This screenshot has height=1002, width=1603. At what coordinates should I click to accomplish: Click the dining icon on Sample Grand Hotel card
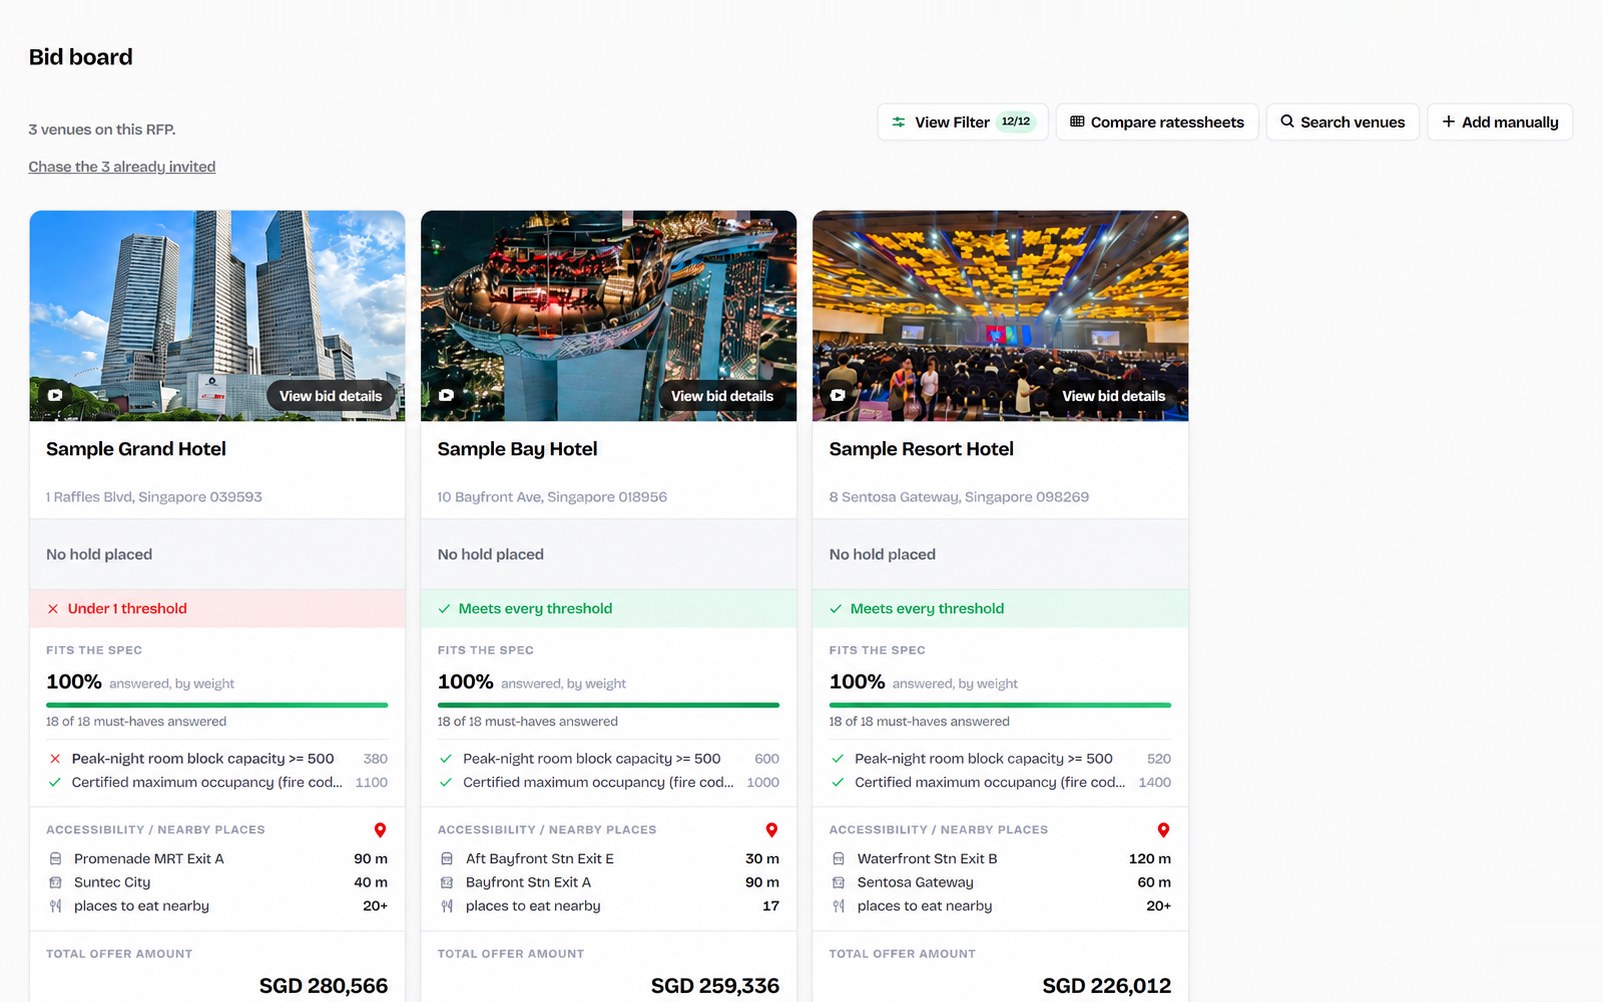(x=55, y=906)
